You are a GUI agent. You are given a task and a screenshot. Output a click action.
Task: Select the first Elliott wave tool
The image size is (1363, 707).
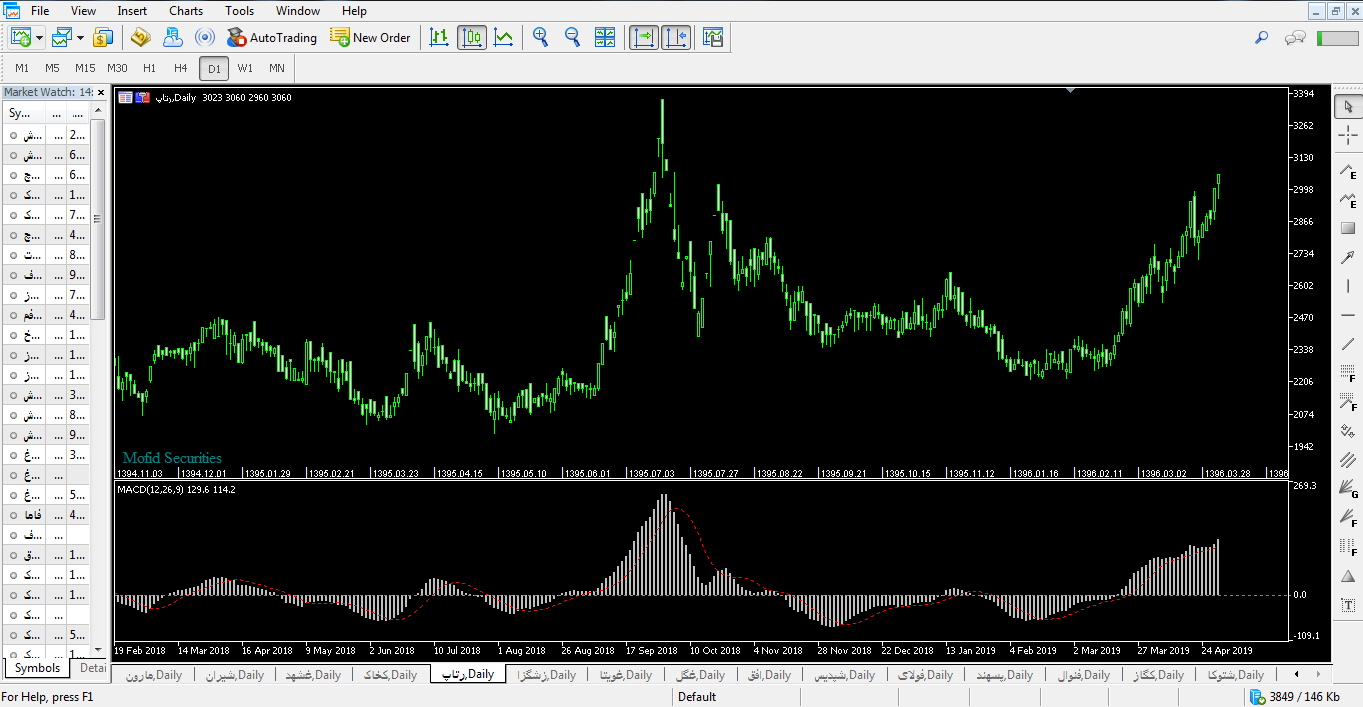point(1348,170)
